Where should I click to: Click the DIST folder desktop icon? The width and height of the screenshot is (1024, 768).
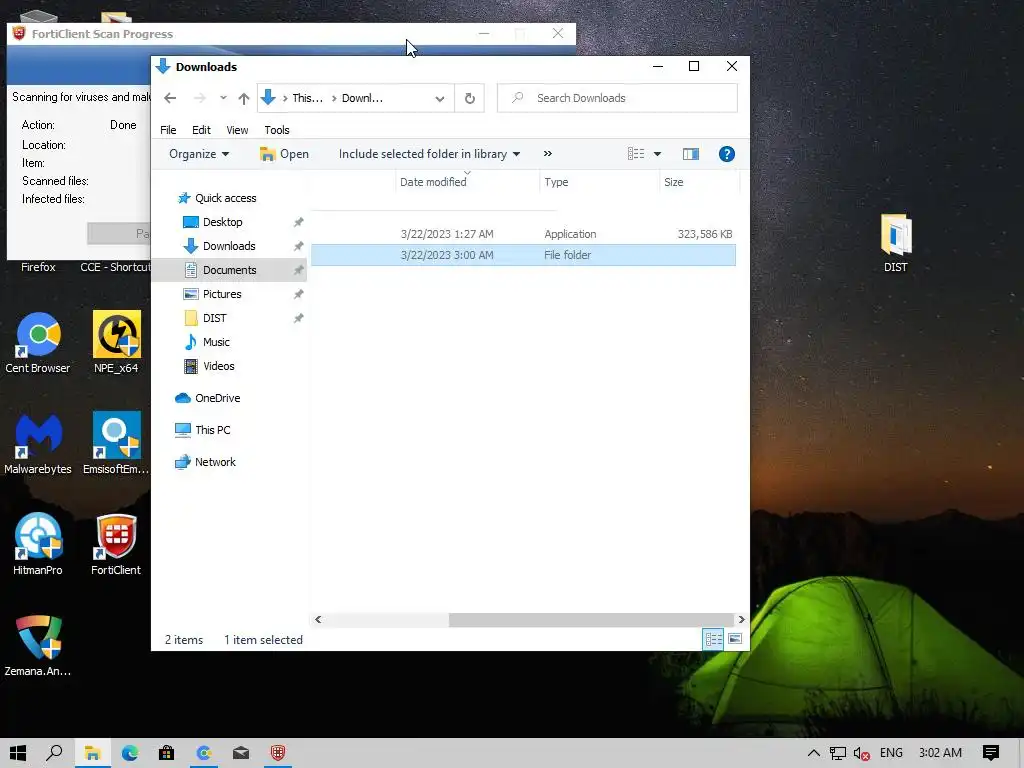[895, 243]
